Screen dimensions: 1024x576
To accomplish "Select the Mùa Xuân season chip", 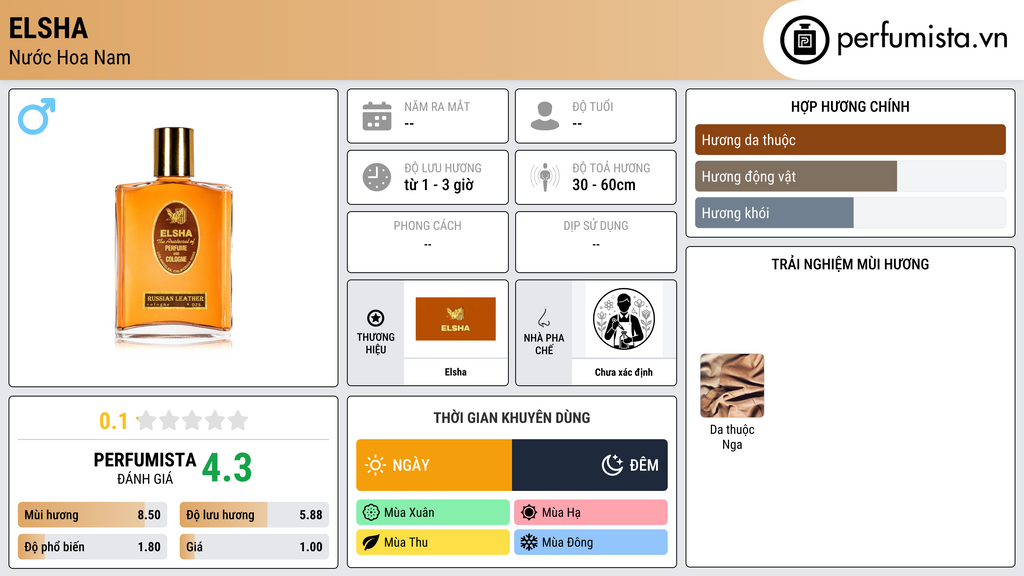I will 433,513.
